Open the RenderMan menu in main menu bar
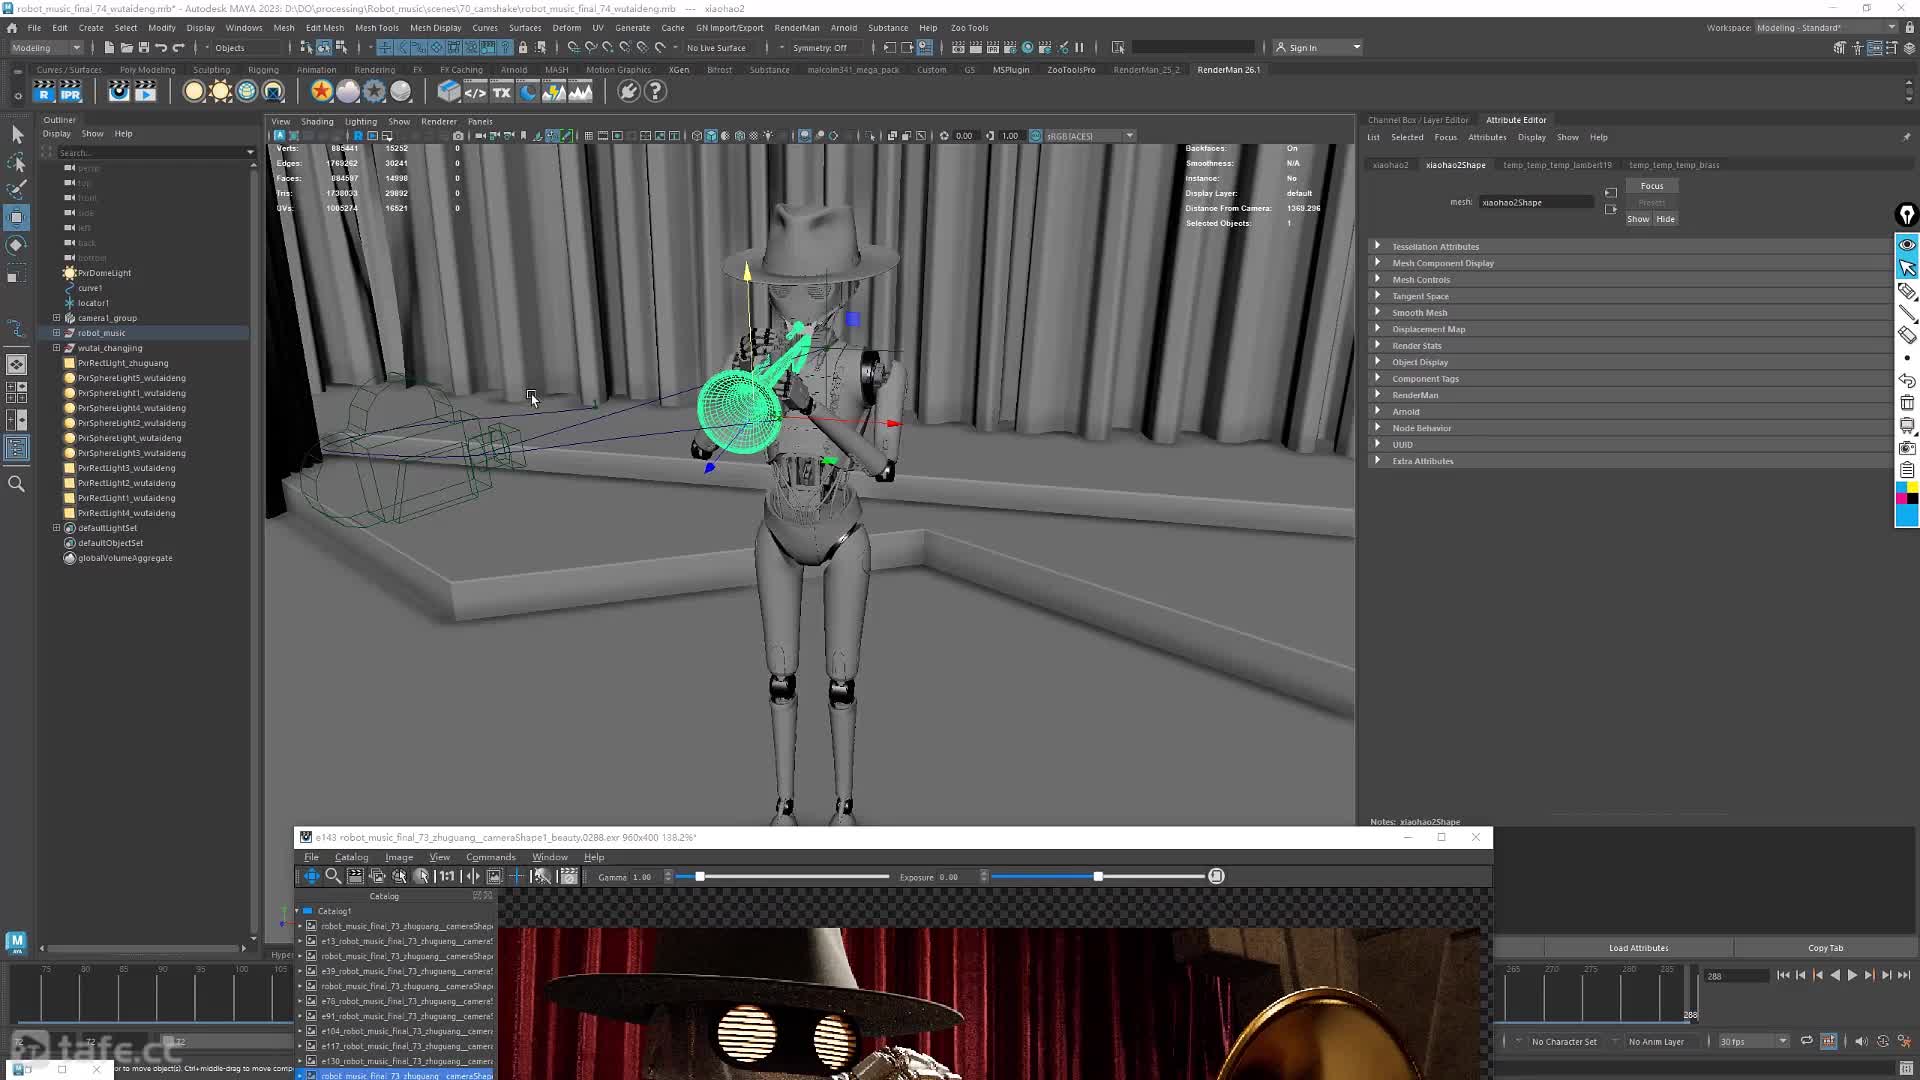 click(x=797, y=28)
